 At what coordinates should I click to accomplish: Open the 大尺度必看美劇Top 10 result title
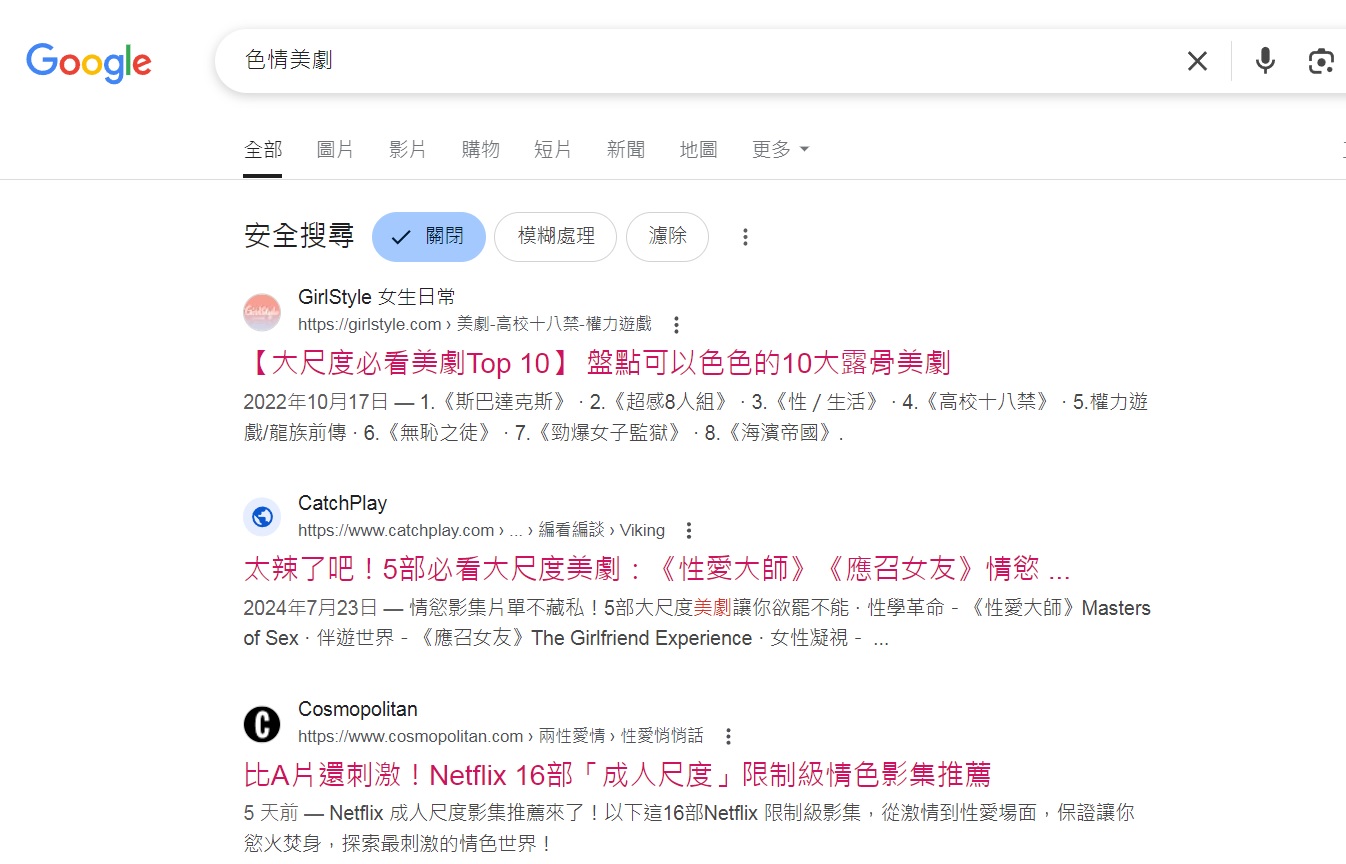click(x=597, y=362)
